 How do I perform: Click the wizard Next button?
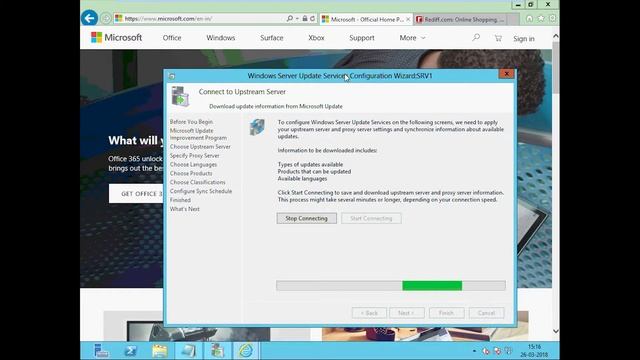pos(407,313)
